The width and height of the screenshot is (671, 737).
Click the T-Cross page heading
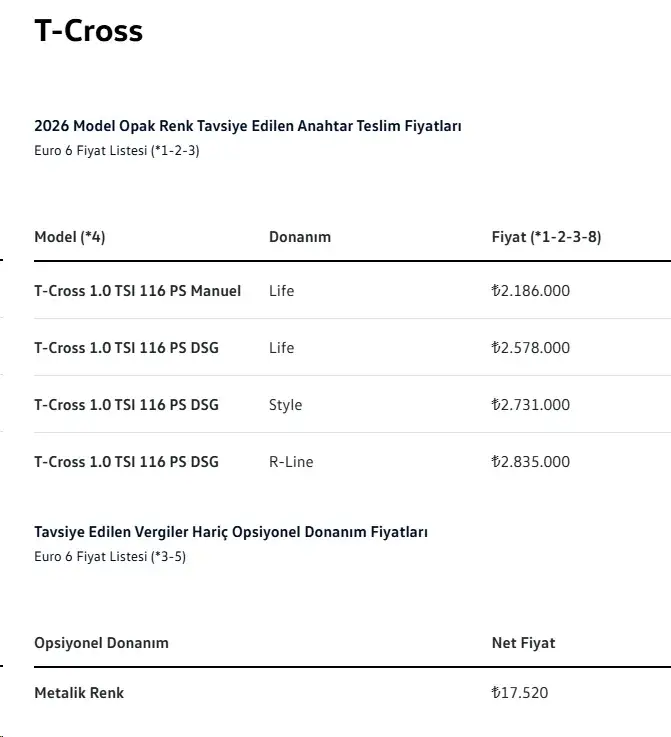click(88, 31)
